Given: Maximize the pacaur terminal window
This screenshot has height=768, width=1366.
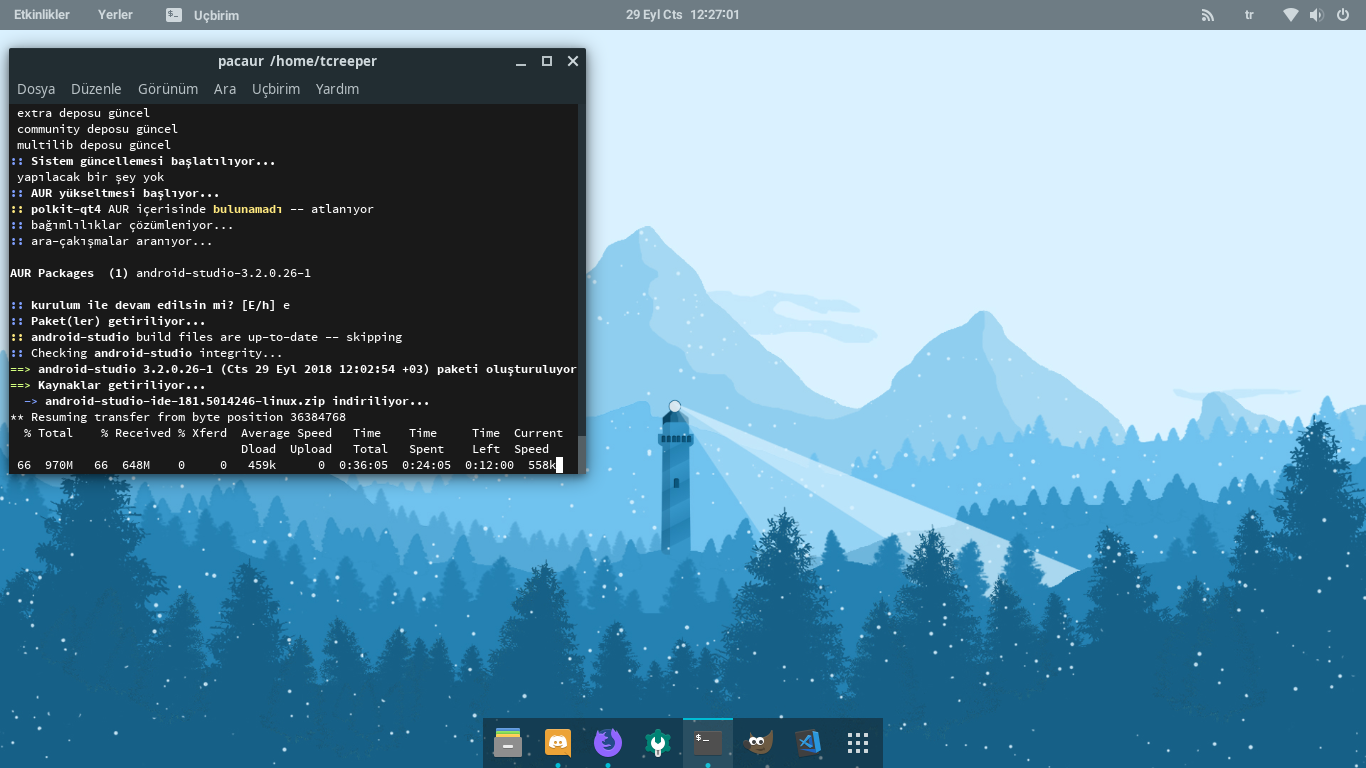Looking at the screenshot, I should tap(547, 61).
